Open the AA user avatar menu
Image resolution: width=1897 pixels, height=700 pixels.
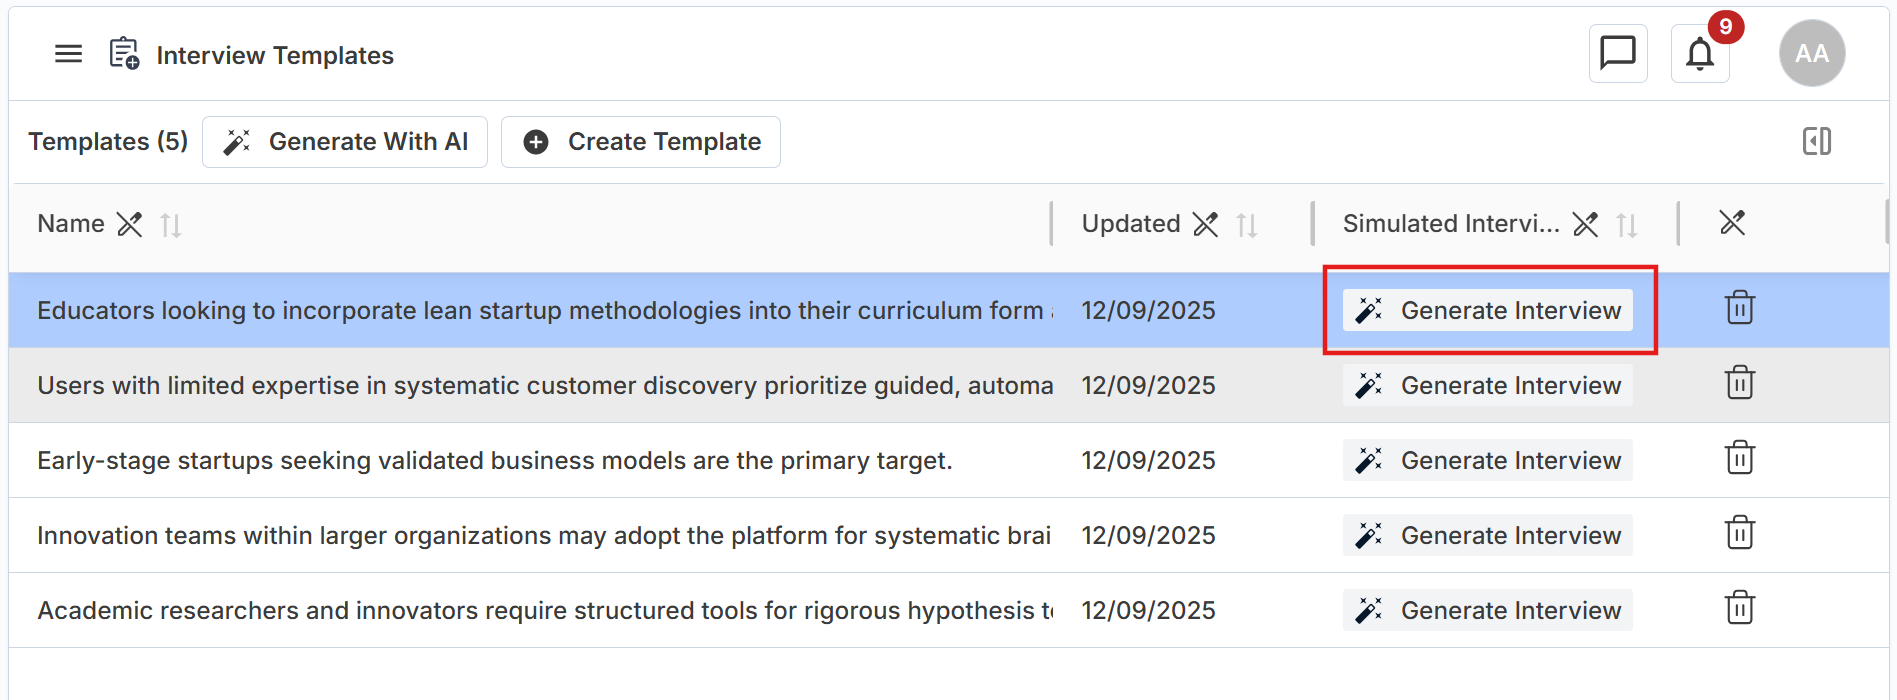click(x=1811, y=54)
